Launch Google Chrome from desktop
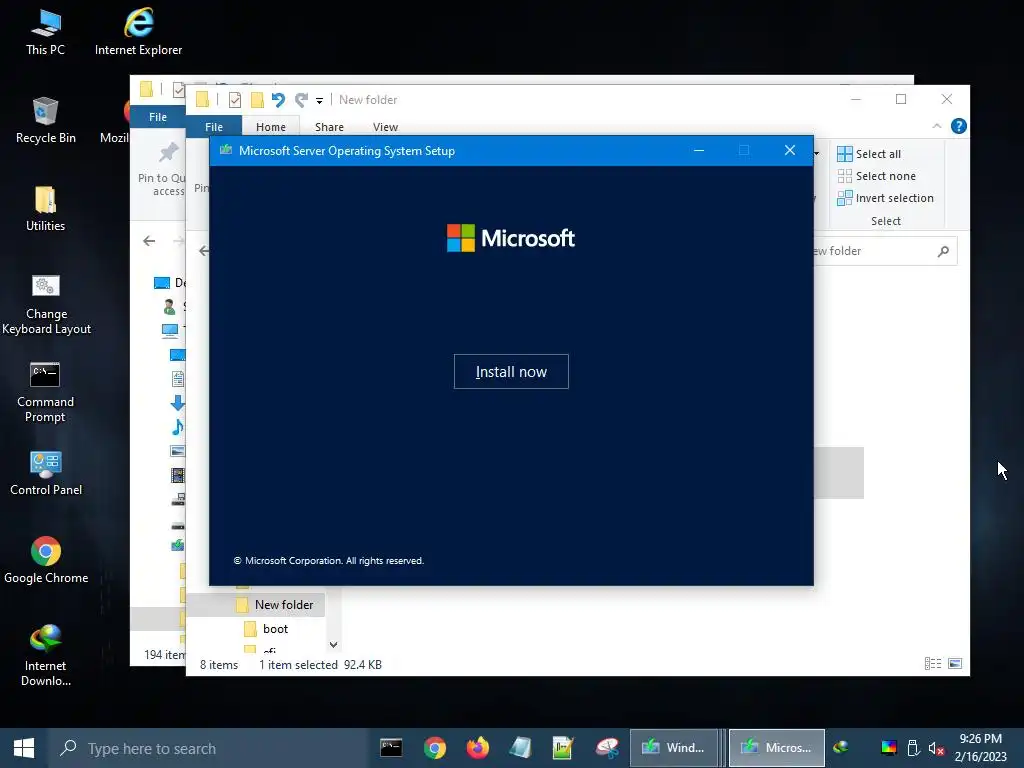The width and height of the screenshot is (1024, 768). click(46, 560)
